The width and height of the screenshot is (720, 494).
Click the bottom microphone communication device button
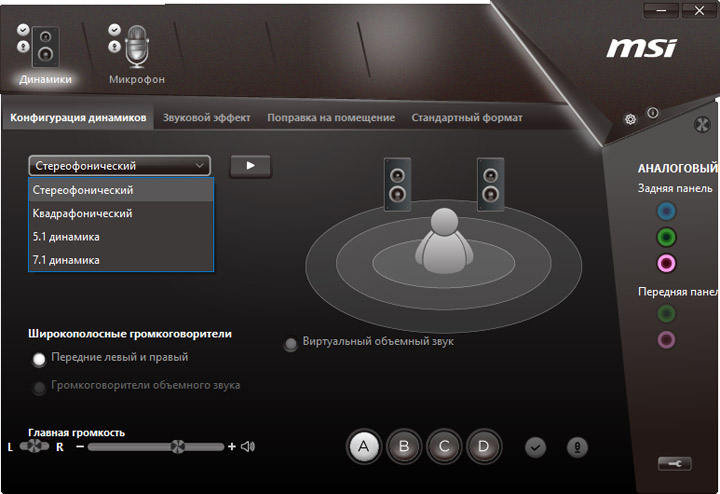[x=577, y=447]
